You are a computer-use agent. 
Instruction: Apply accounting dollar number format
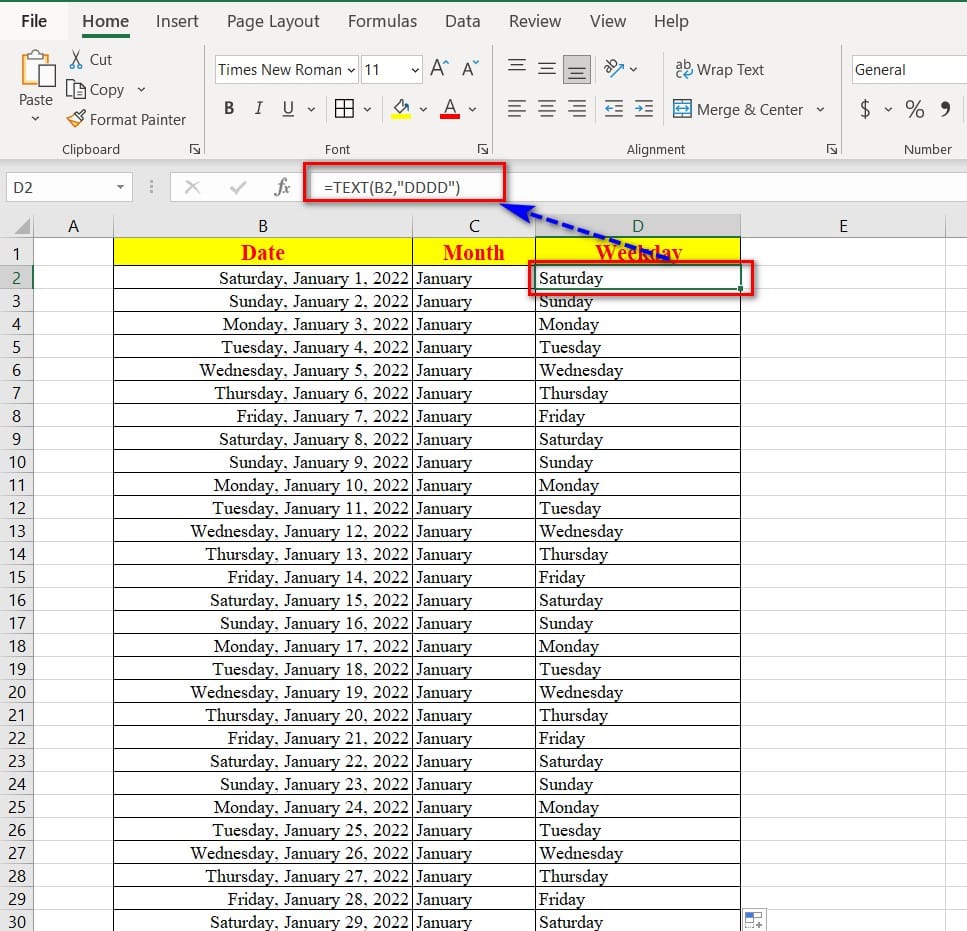point(865,109)
